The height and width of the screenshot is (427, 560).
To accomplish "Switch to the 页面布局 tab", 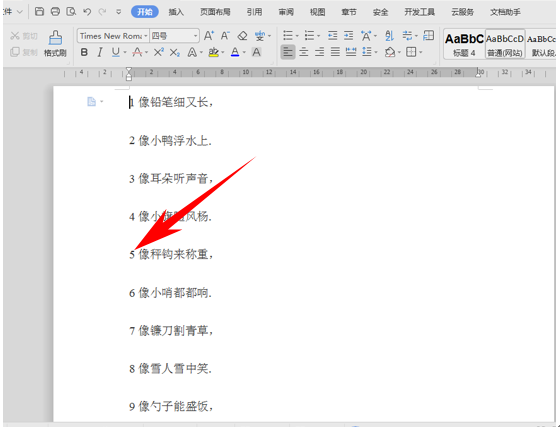I will [x=215, y=12].
